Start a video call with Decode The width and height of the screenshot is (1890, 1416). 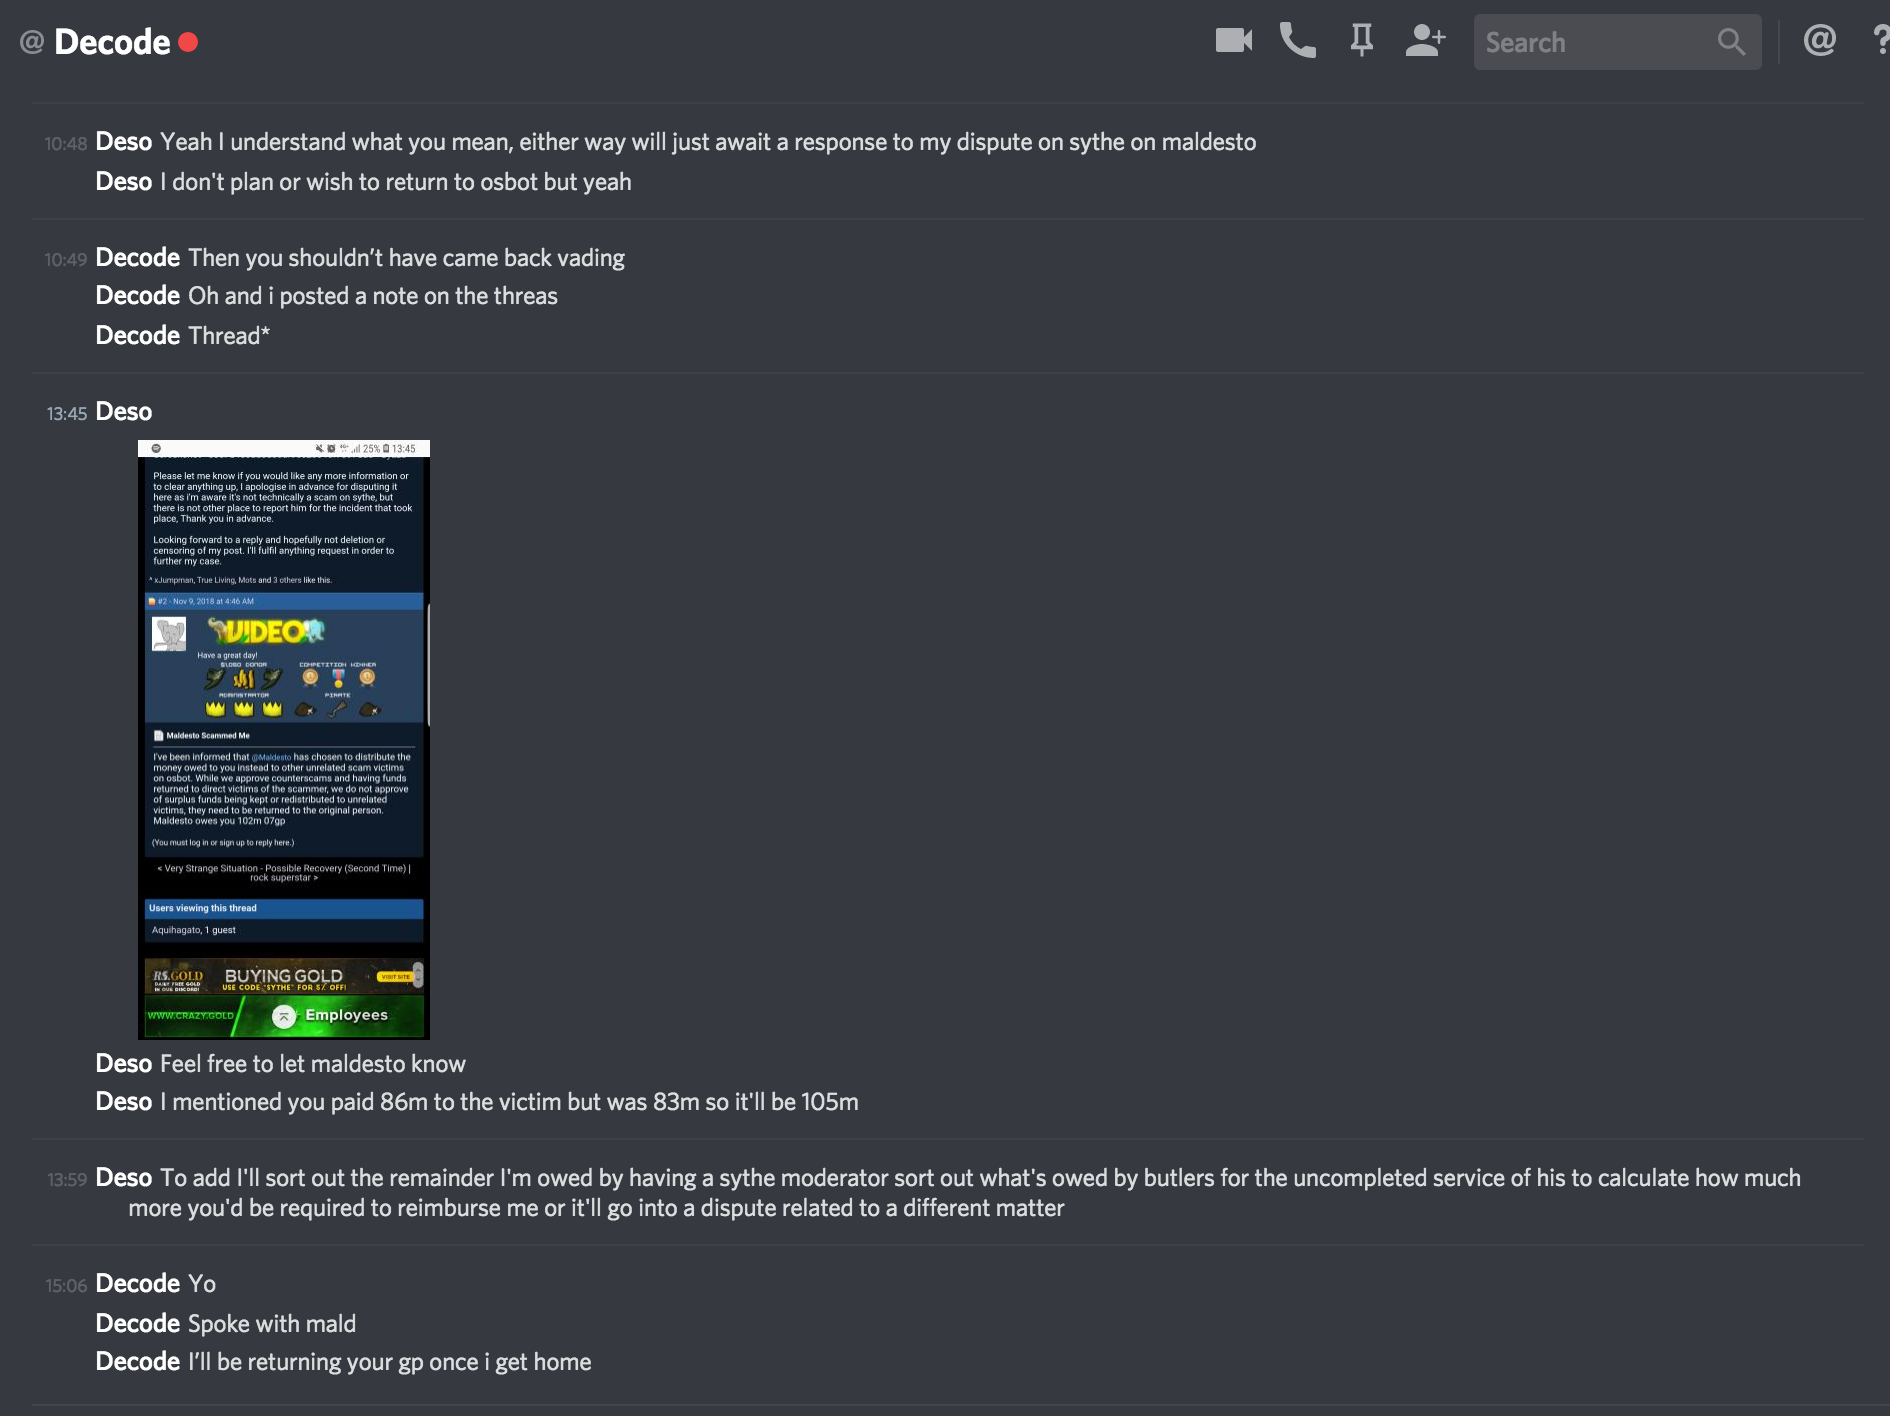coord(1233,41)
